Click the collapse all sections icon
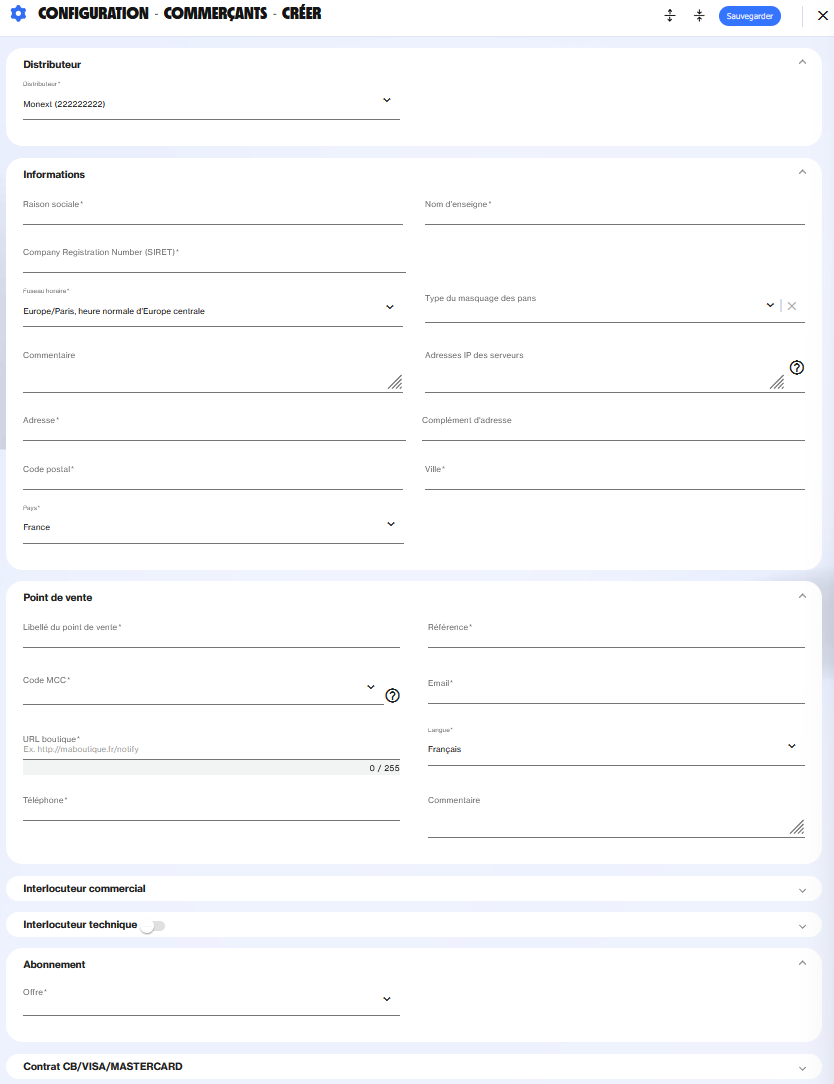834x1084 pixels. point(699,16)
